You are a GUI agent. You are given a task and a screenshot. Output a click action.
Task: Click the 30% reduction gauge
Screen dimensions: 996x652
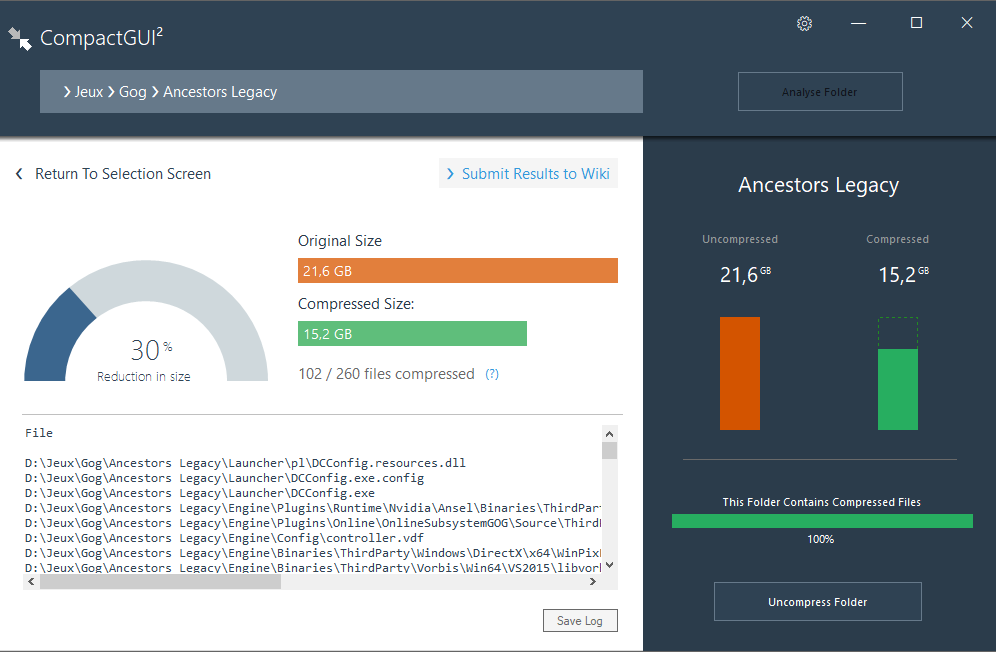tap(146, 321)
